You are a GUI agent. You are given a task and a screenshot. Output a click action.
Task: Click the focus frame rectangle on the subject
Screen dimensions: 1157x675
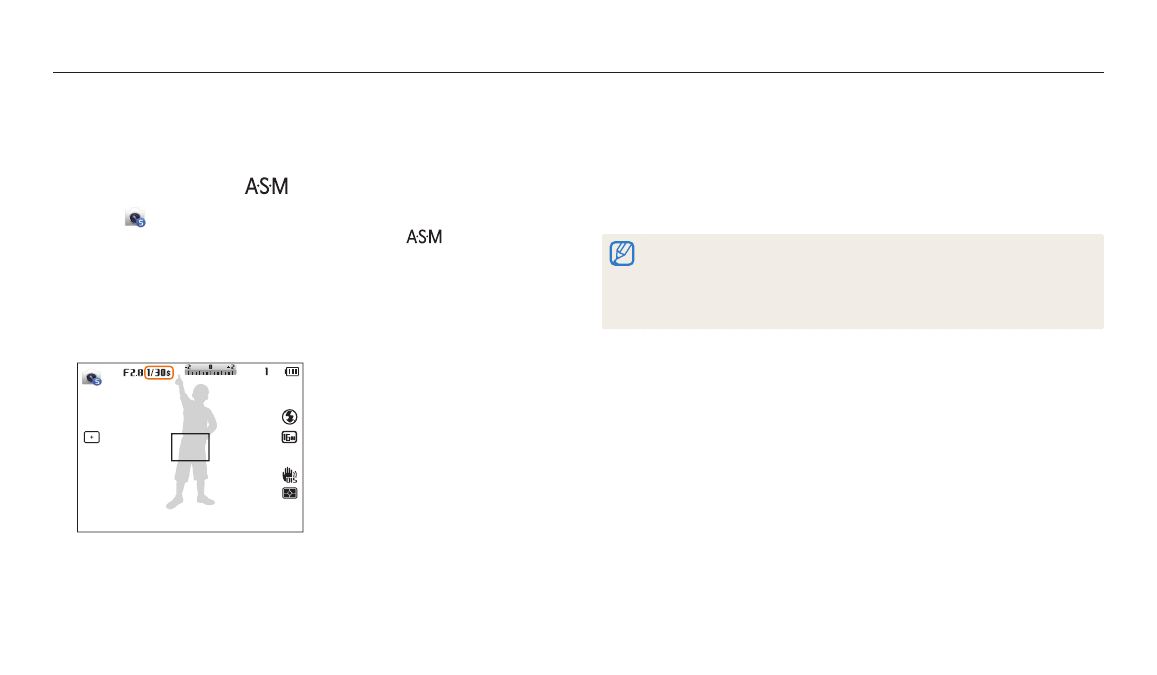tap(189, 447)
